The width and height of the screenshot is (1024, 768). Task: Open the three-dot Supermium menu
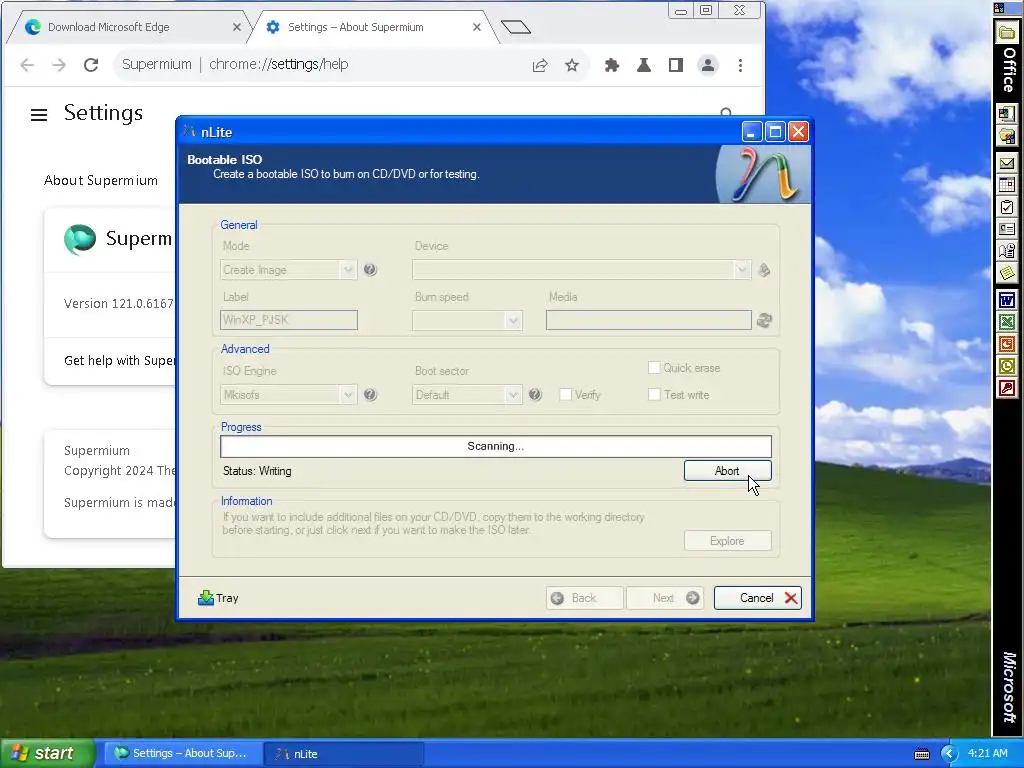(740, 65)
